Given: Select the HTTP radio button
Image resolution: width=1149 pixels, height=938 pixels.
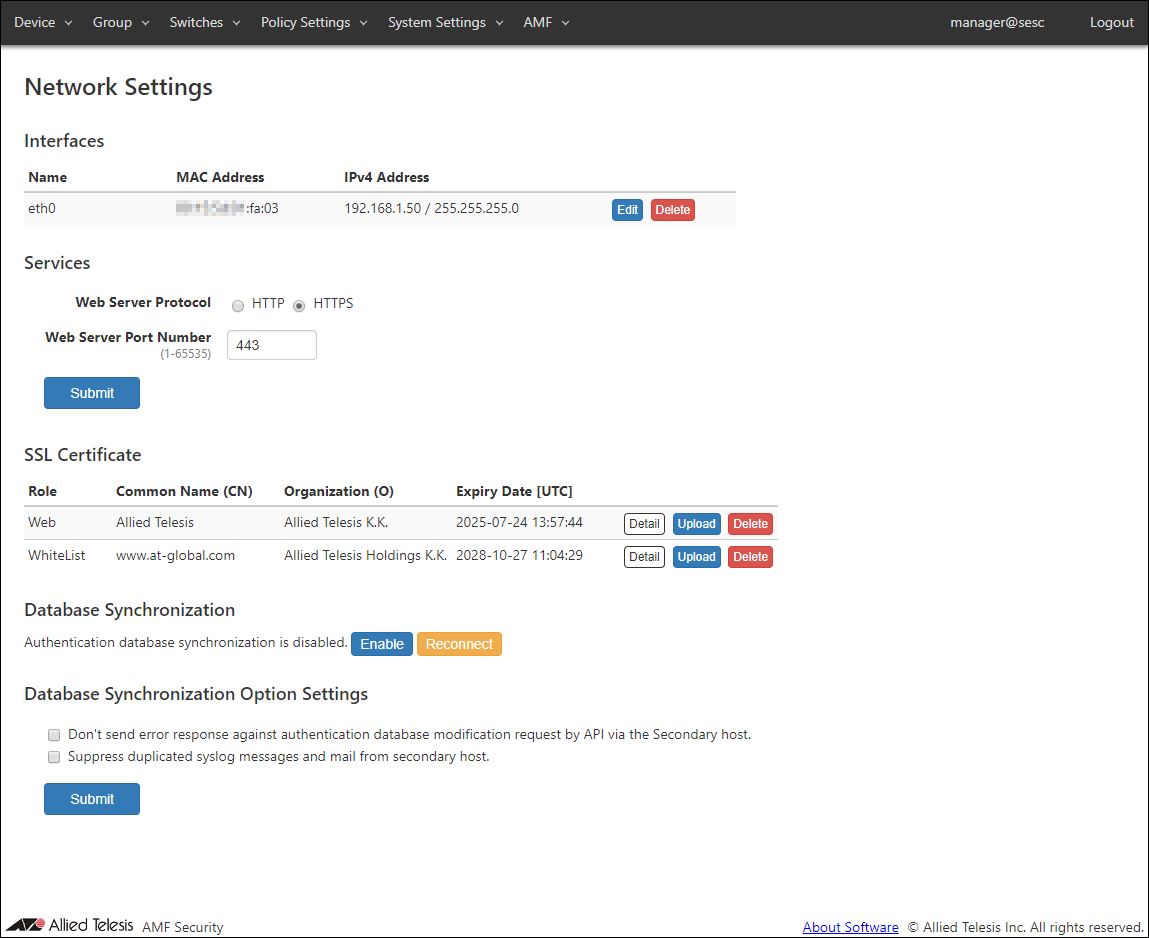Looking at the screenshot, I should point(238,305).
